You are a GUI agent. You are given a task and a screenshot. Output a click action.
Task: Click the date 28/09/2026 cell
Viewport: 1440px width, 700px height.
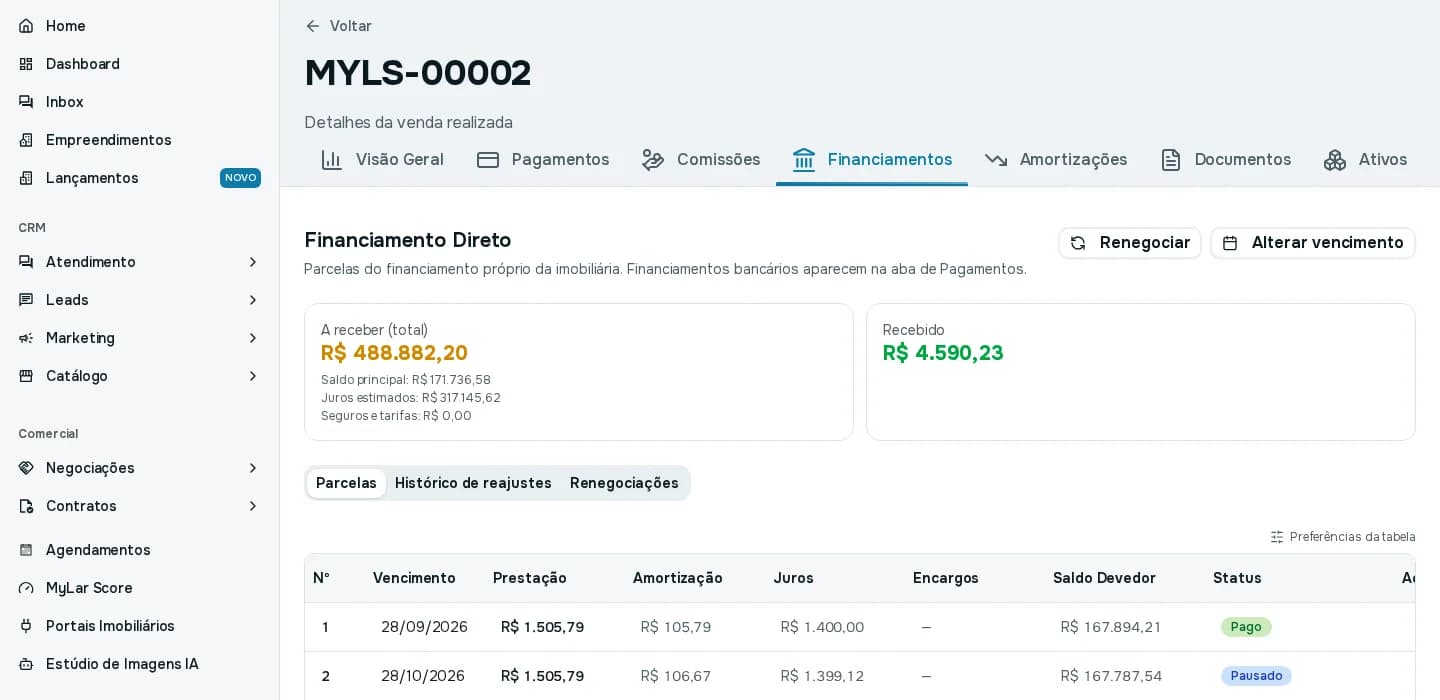pos(424,627)
